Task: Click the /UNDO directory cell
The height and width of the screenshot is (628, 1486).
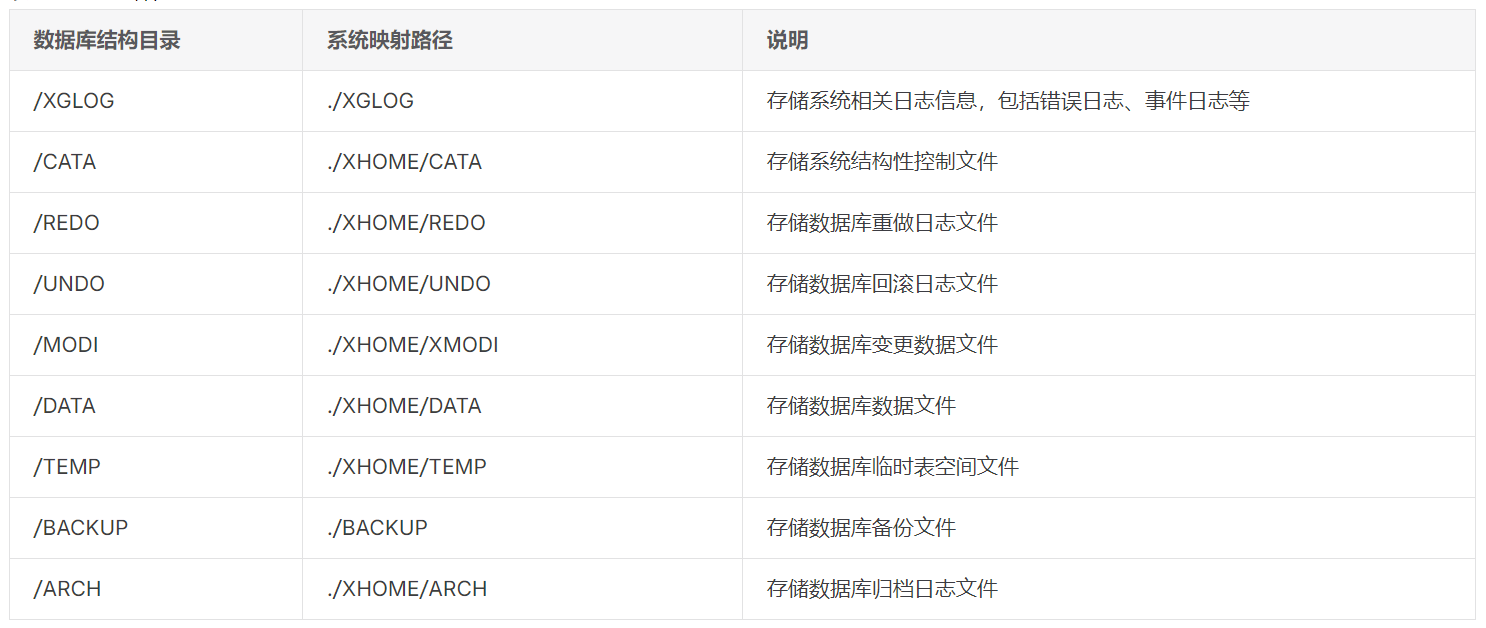Action: (x=69, y=284)
